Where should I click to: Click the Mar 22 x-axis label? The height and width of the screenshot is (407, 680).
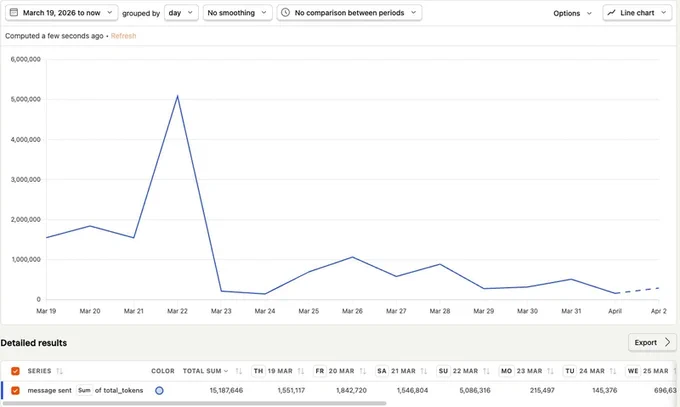pyautogui.click(x=177, y=311)
